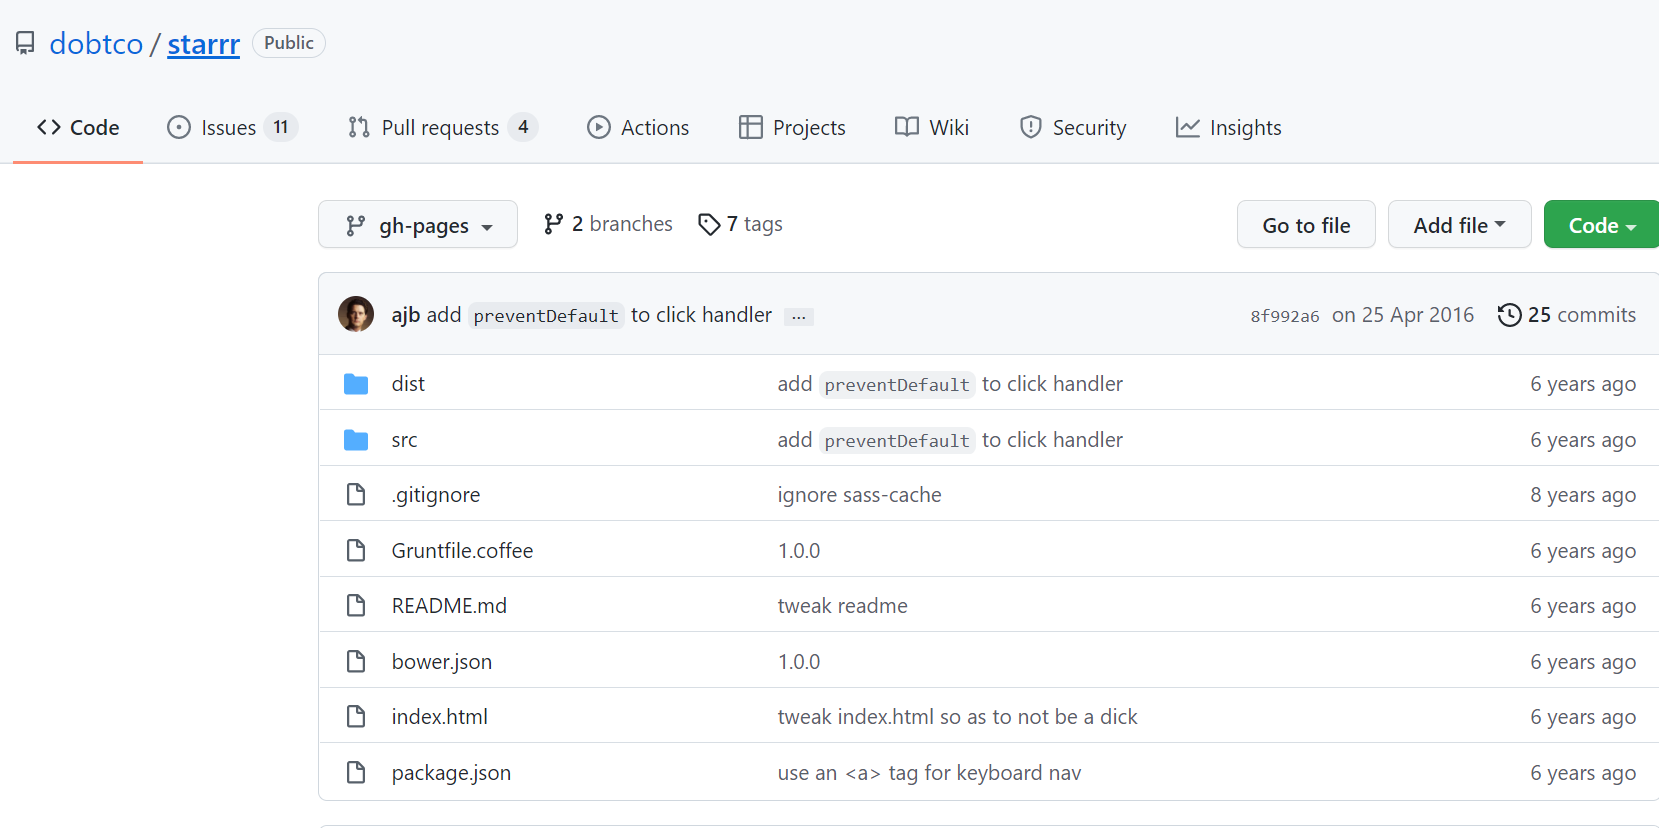The height and width of the screenshot is (828, 1659).
Task: Click the Pull requests count badge 4
Action: pos(523,127)
